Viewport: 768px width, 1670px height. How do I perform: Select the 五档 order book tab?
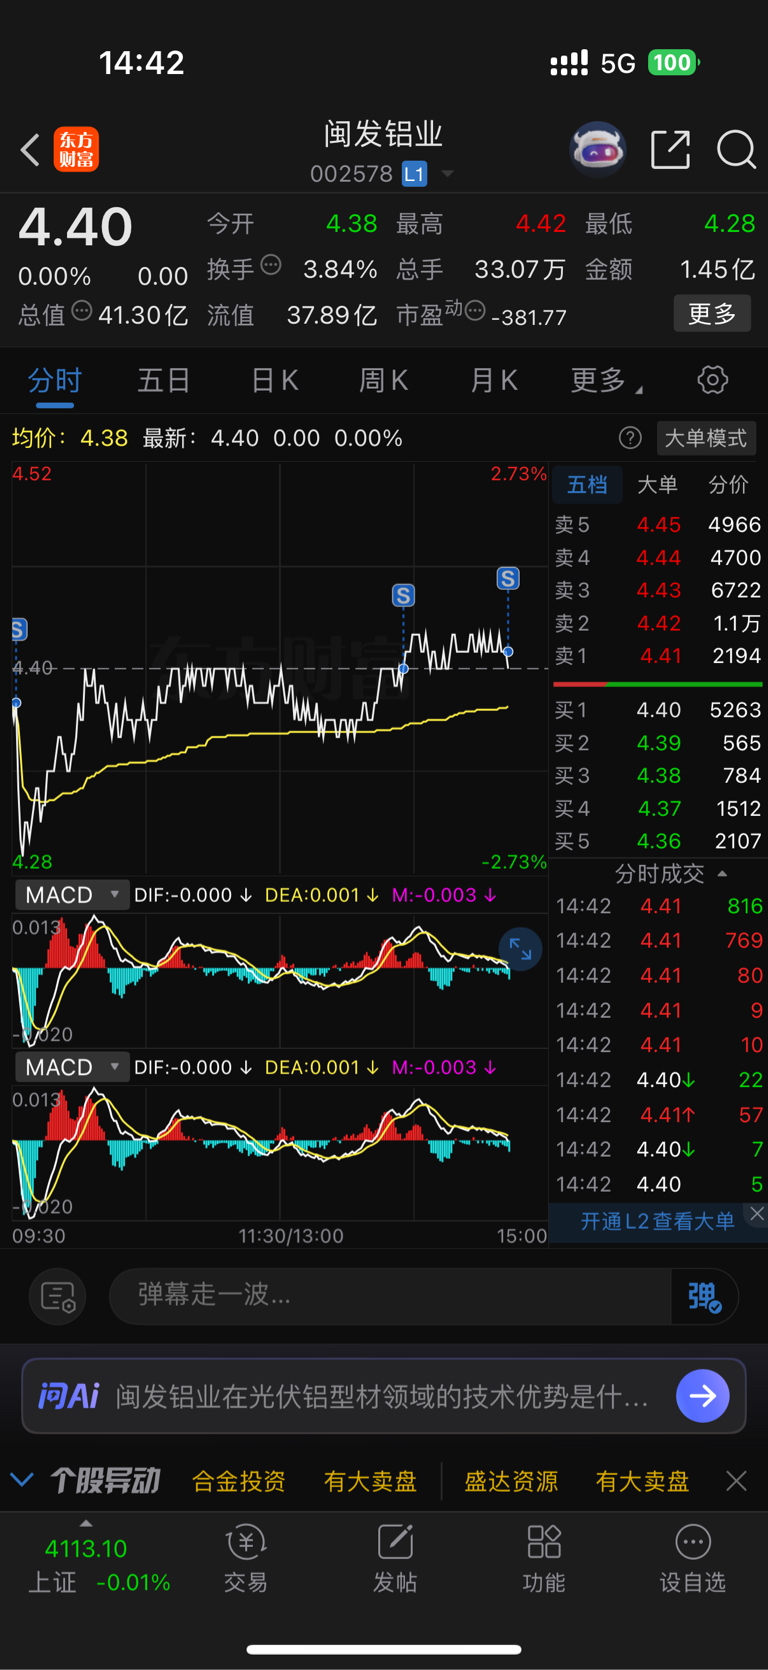[587, 485]
